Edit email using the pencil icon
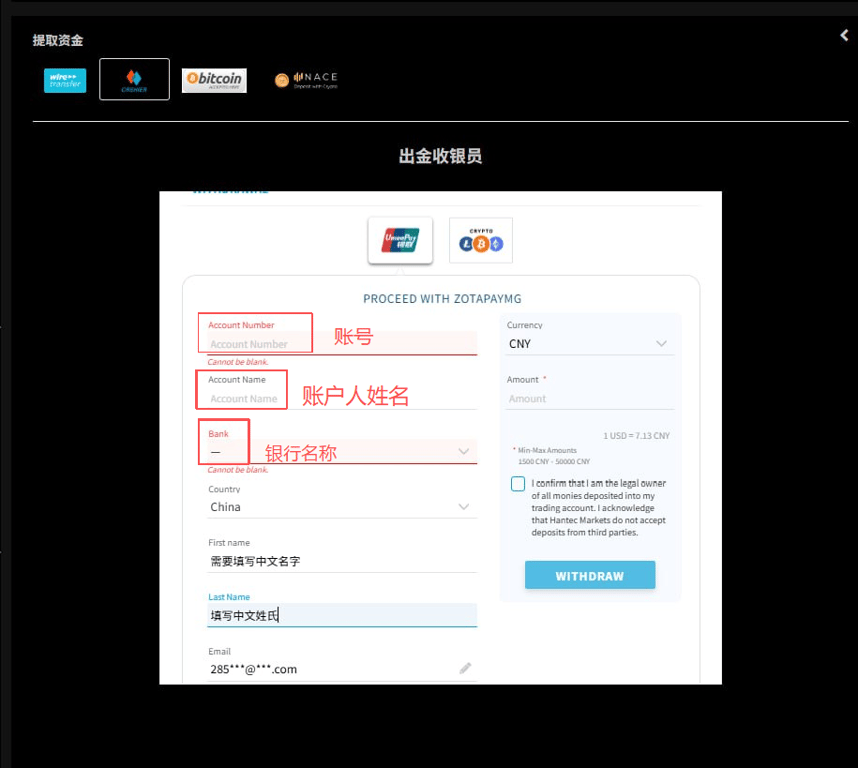858x768 pixels. pos(465,668)
